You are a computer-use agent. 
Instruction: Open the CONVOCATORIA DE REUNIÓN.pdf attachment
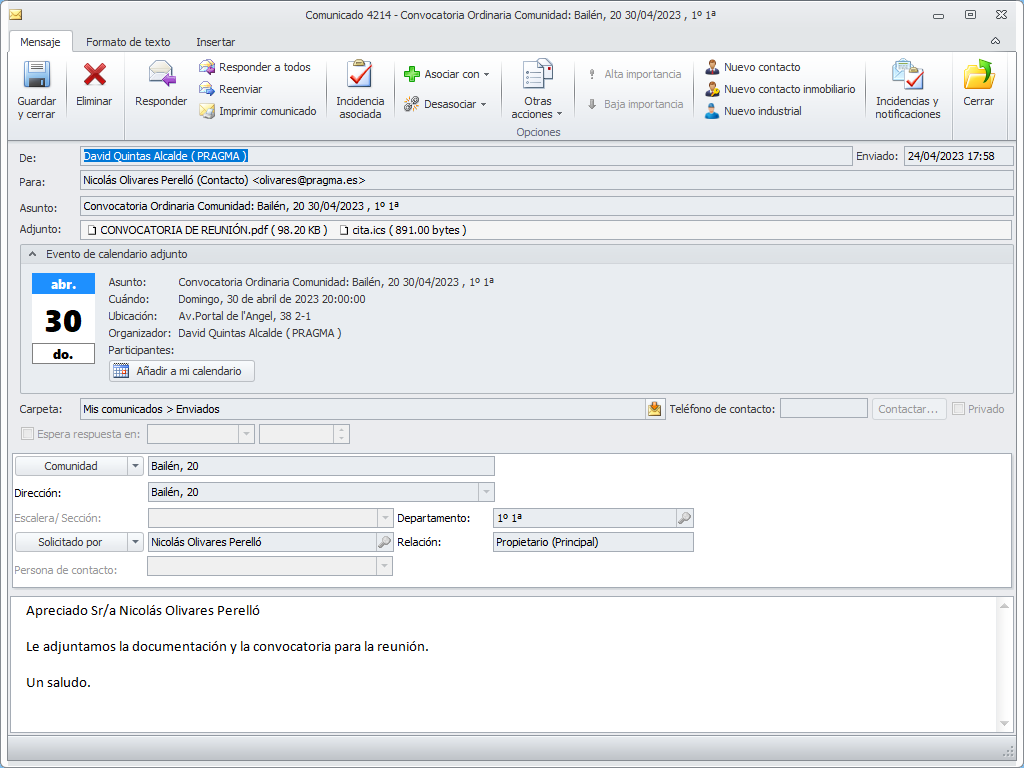tap(208, 230)
